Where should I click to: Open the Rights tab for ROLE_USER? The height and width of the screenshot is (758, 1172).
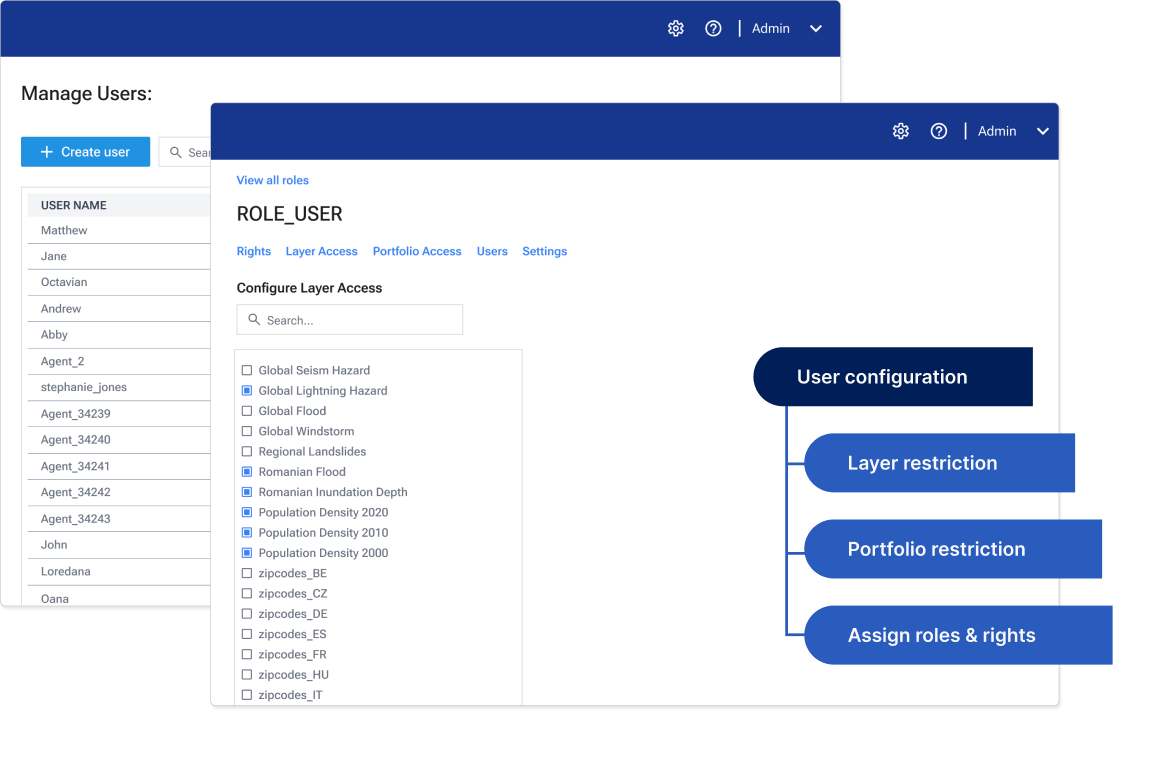(253, 251)
